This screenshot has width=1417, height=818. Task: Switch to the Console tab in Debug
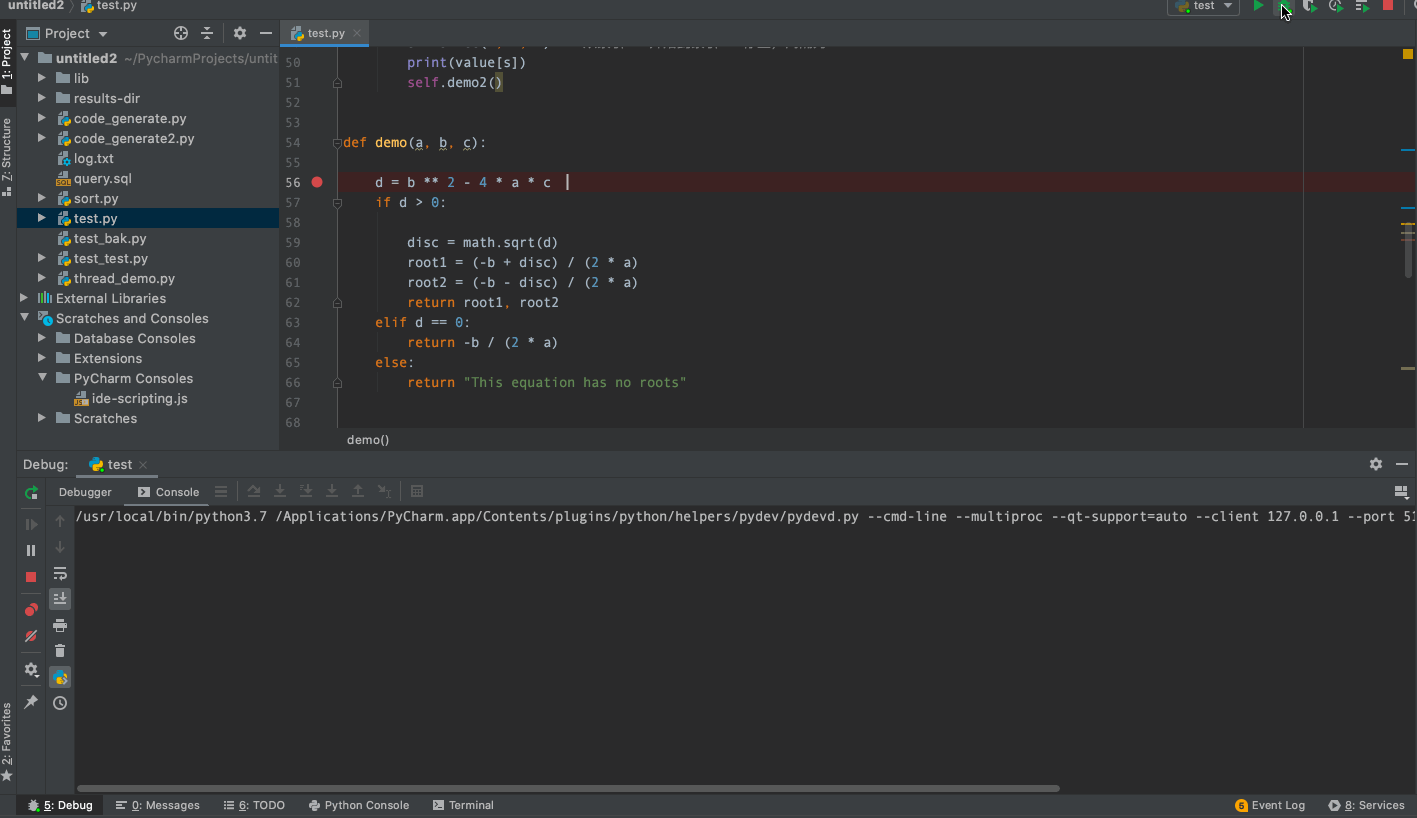(x=168, y=492)
